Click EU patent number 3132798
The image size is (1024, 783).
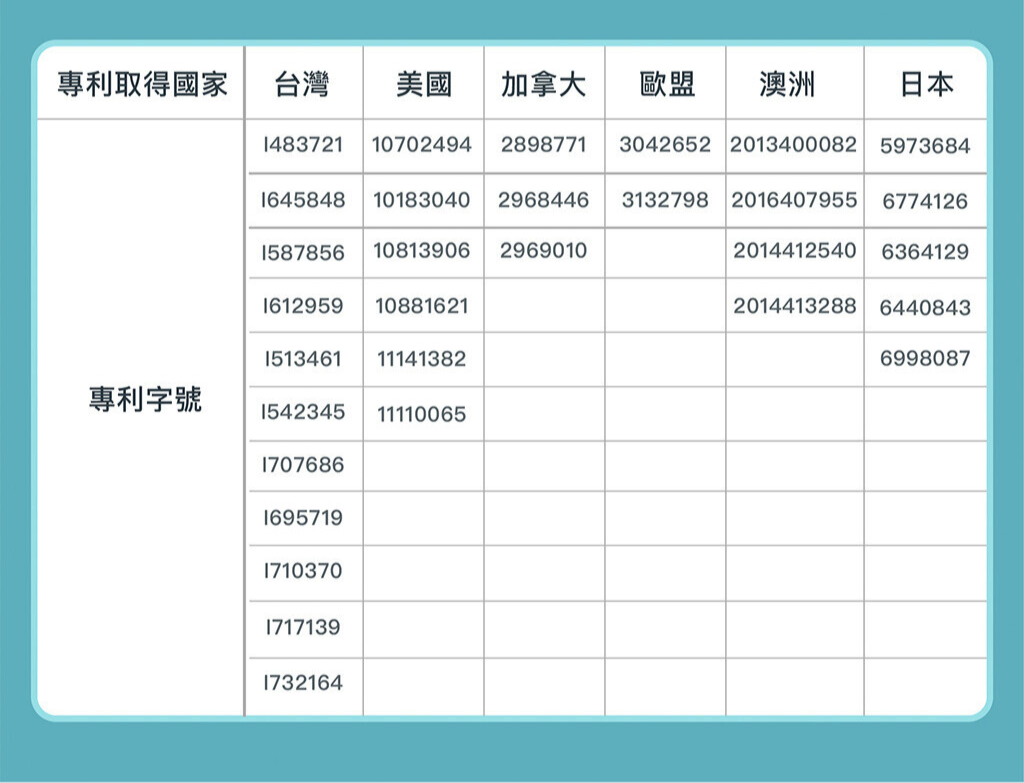click(x=664, y=200)
